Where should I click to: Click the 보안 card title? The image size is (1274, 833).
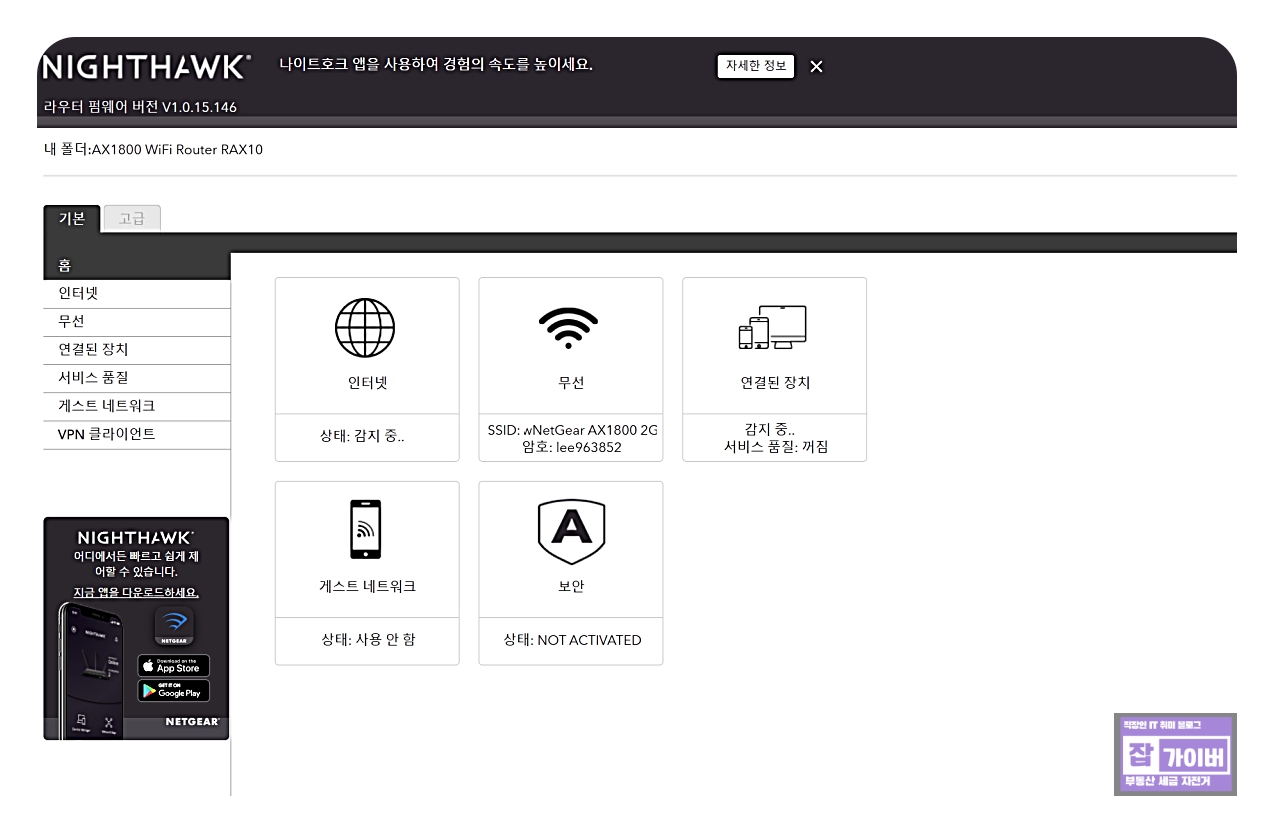(x=571, y=587)
